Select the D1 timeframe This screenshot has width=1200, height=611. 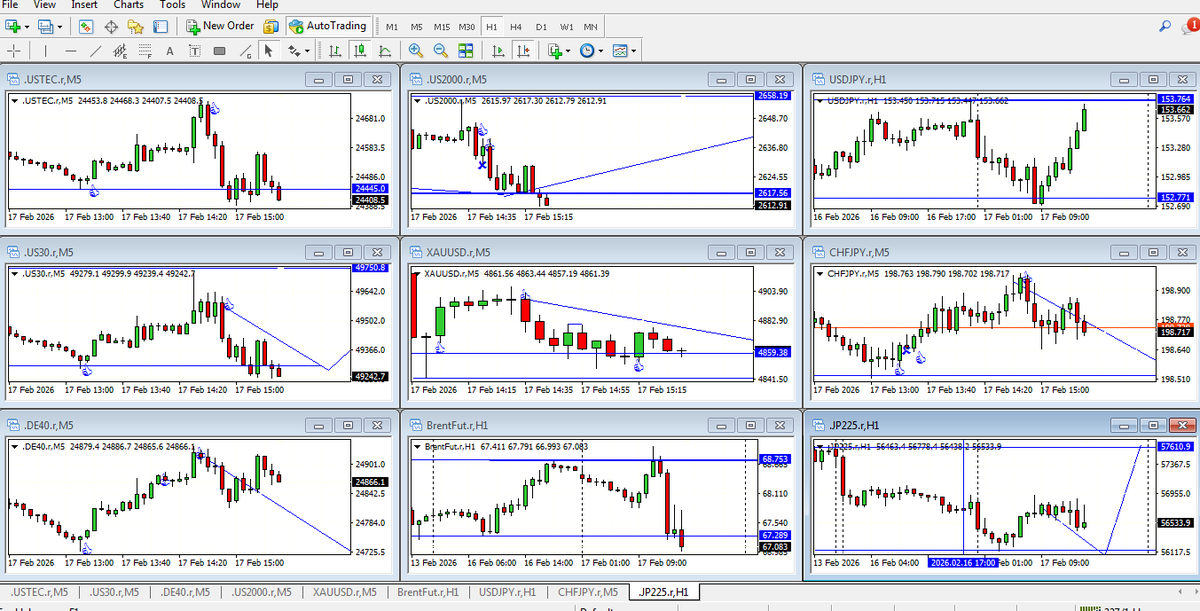click(540, 26)
